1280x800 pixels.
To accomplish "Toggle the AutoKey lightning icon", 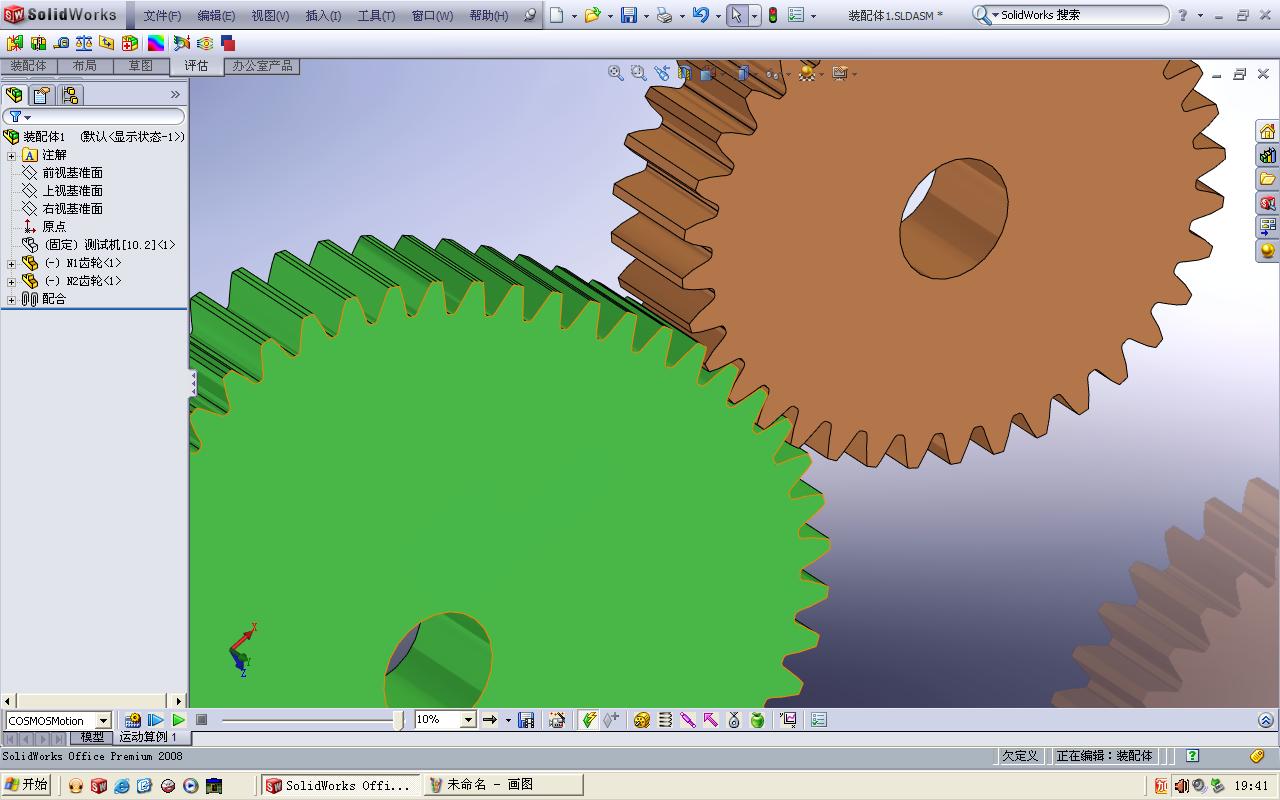I will tap(589, 720).
